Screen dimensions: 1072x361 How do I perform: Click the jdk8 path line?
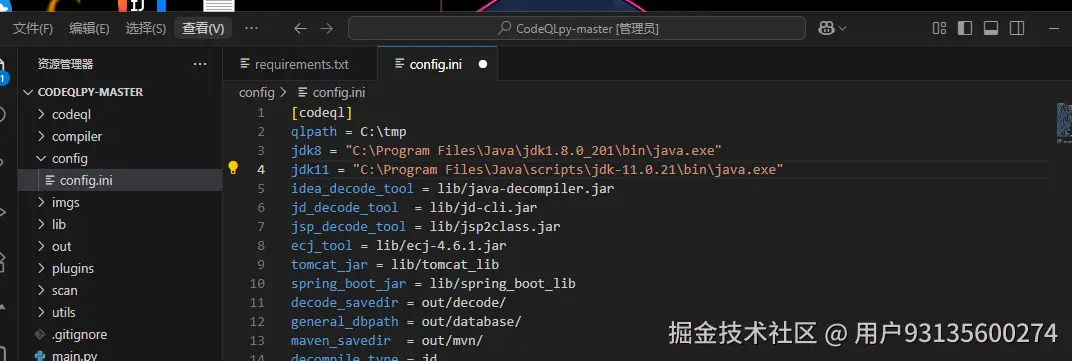click(x=507, y=150)
